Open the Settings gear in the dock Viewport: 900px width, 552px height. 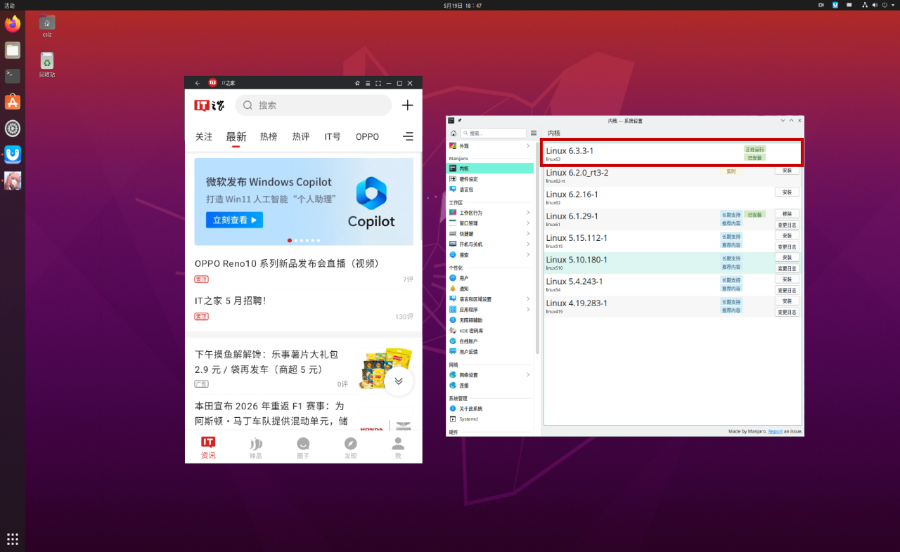[13, 129]
